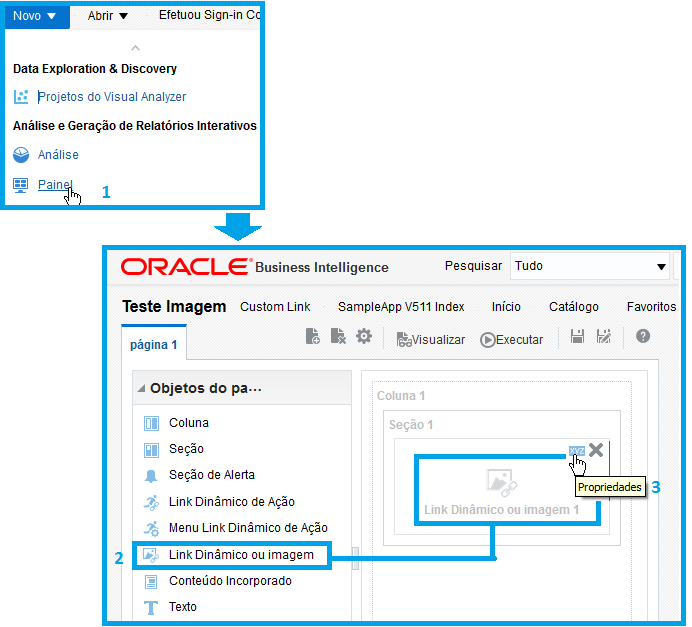Open the Abrir dropdown menu
This screenshot has height=627, width=692.
[x=108, y=16]
